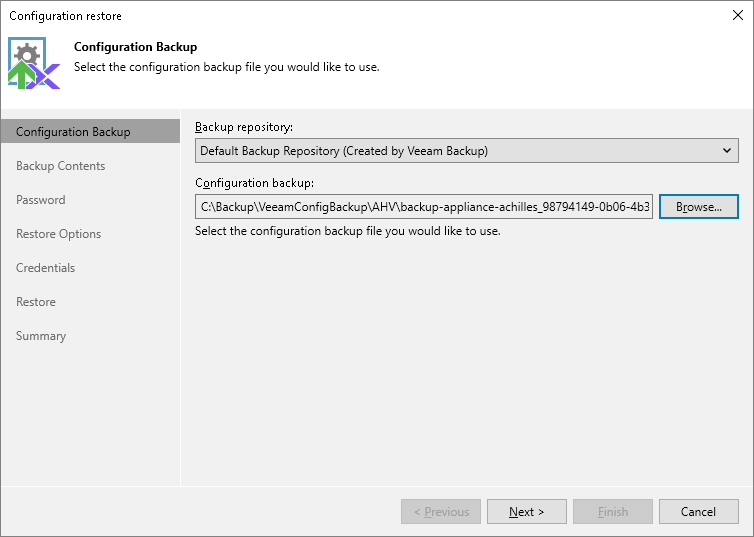This screenshot has height=537, width=754.
Task: Open the Restore Options step
Action: (58, 234)
